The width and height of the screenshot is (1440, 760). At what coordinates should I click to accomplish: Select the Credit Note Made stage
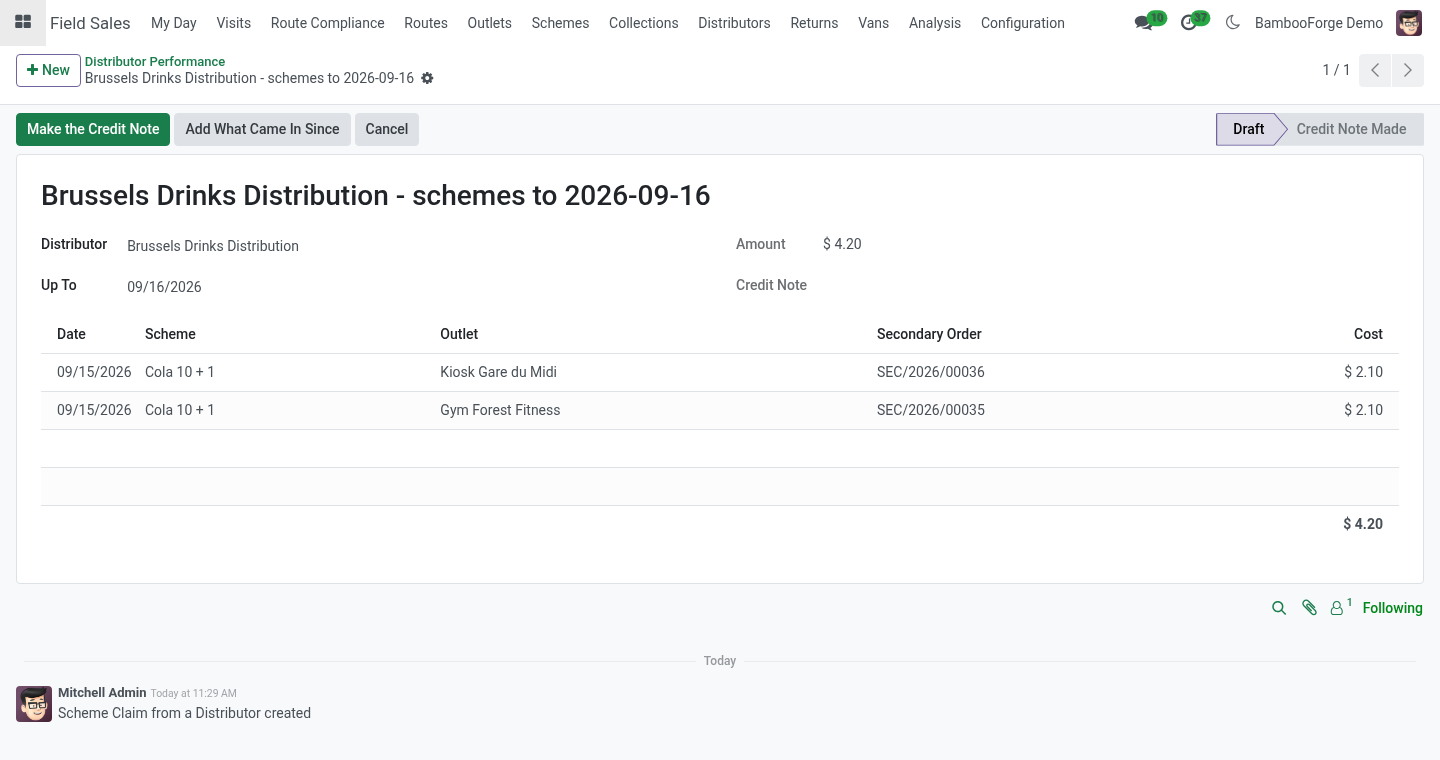(1351, 129)
